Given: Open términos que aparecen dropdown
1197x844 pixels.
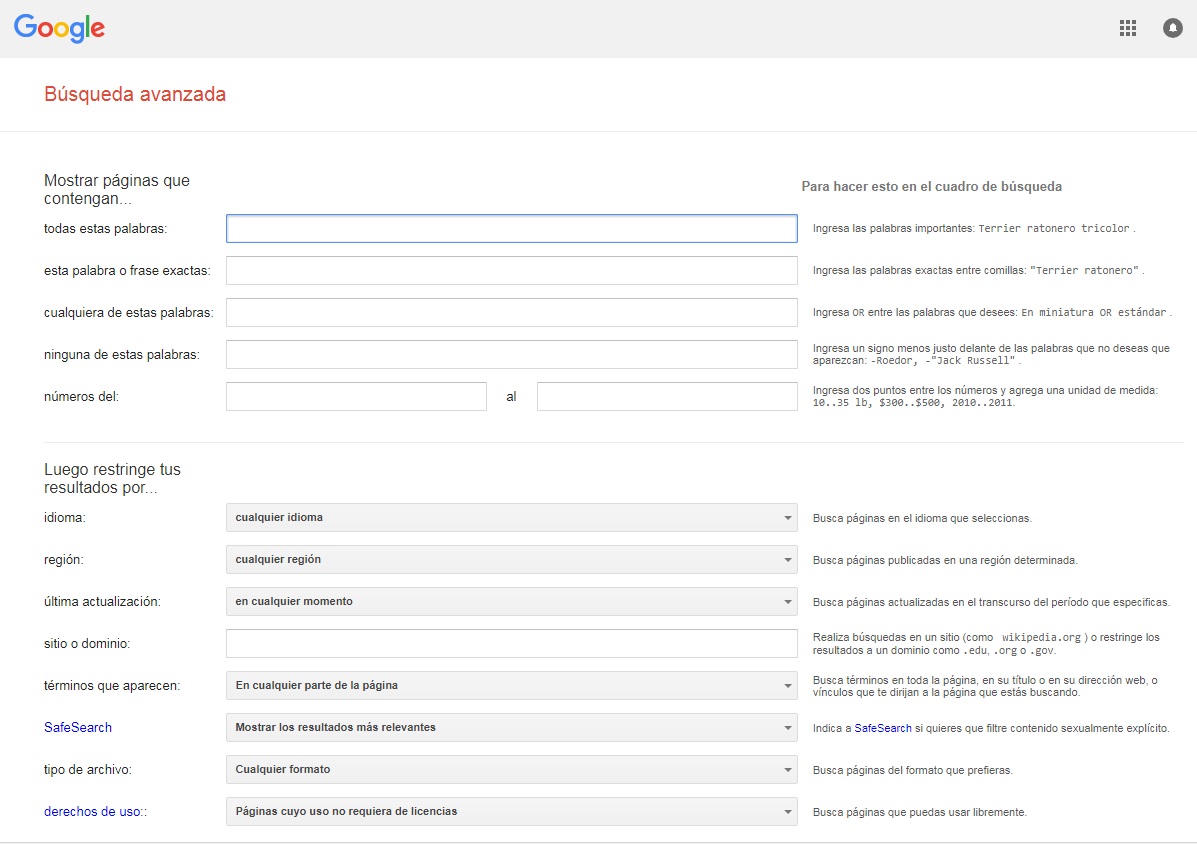Looking at the screenshot, I should coord(511,686).
